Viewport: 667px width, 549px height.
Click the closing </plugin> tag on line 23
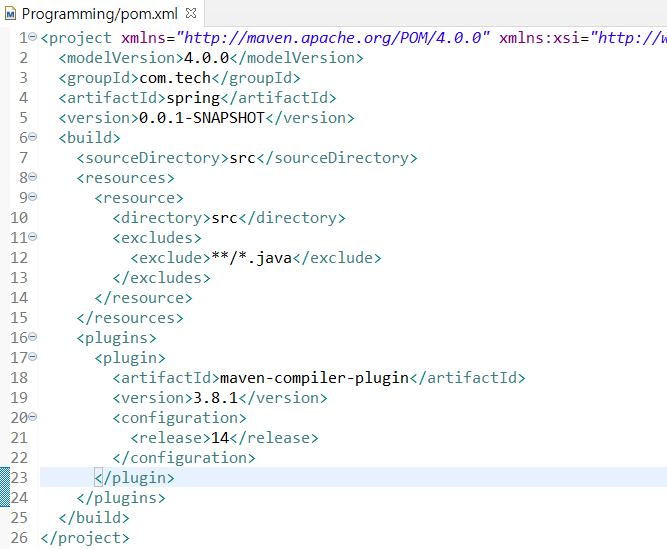point(134,478)
